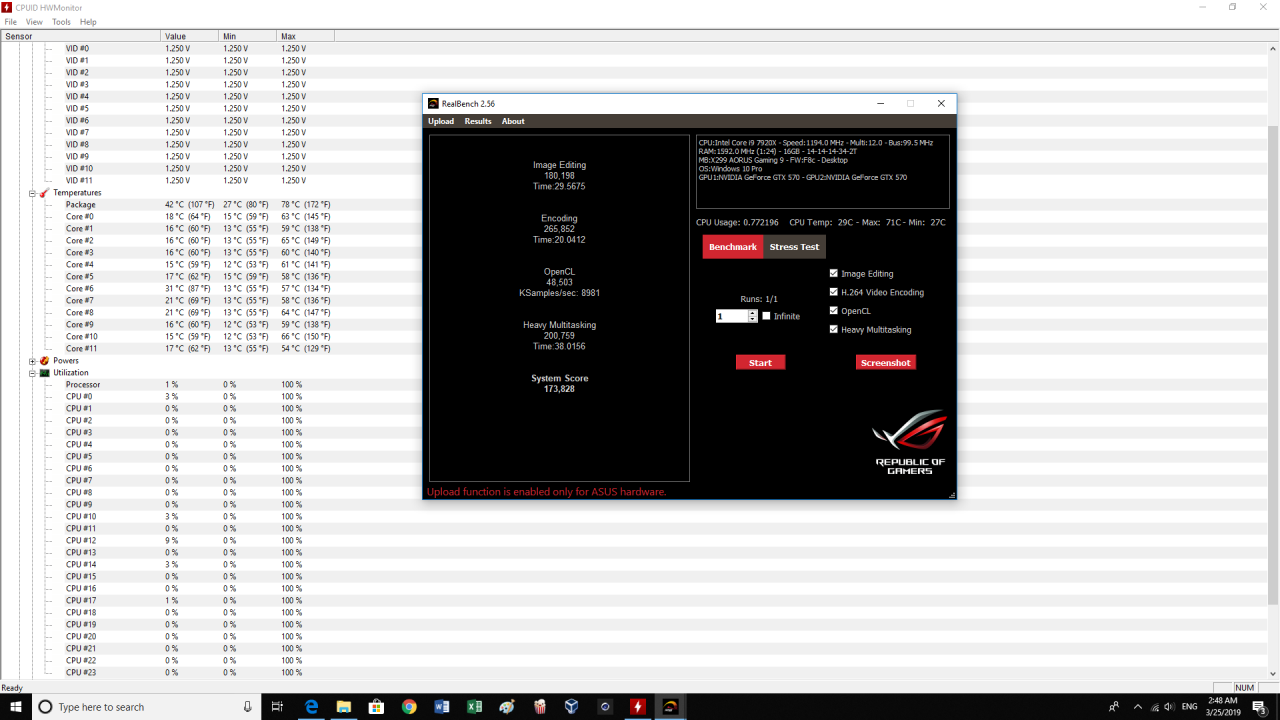Launch Google Chrome from the taskbar
Viewport: 1280px width, 720px height.
click(x=409, y=707)
